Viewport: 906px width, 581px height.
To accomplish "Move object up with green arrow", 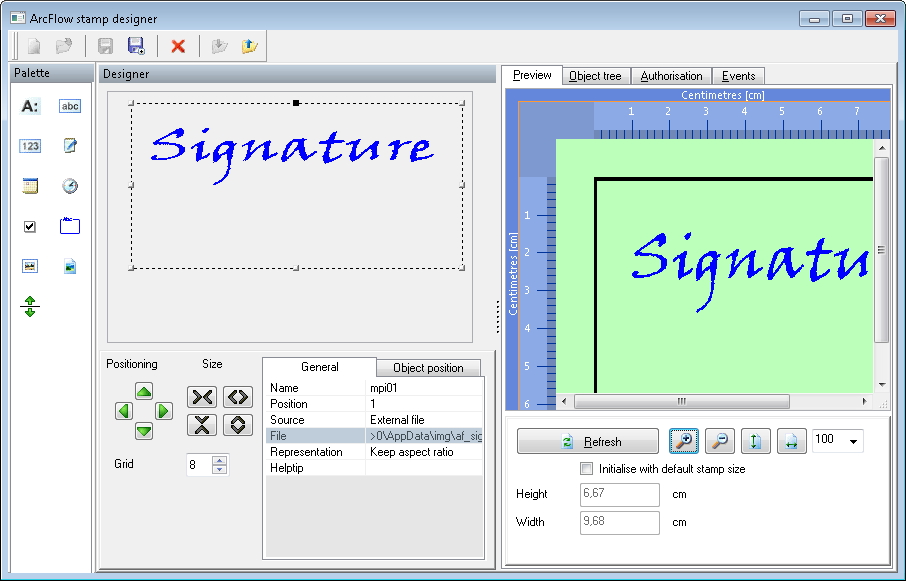I will tap(144, 392).
